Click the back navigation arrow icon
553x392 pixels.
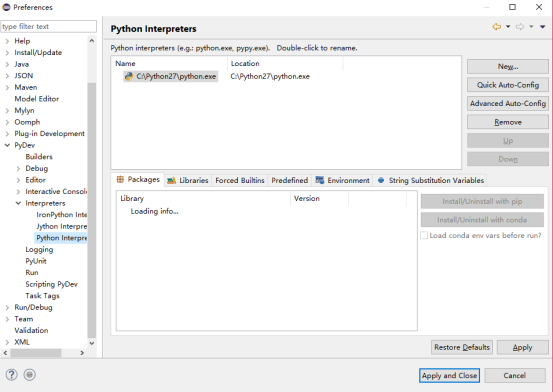coord(497,26)
